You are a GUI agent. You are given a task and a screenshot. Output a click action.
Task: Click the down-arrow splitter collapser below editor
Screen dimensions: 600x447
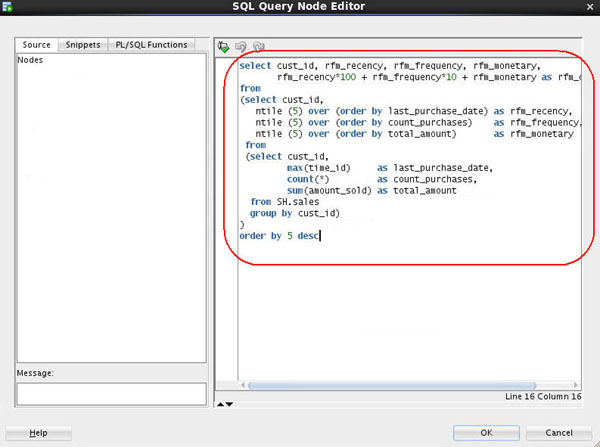(x=229, y=404)
